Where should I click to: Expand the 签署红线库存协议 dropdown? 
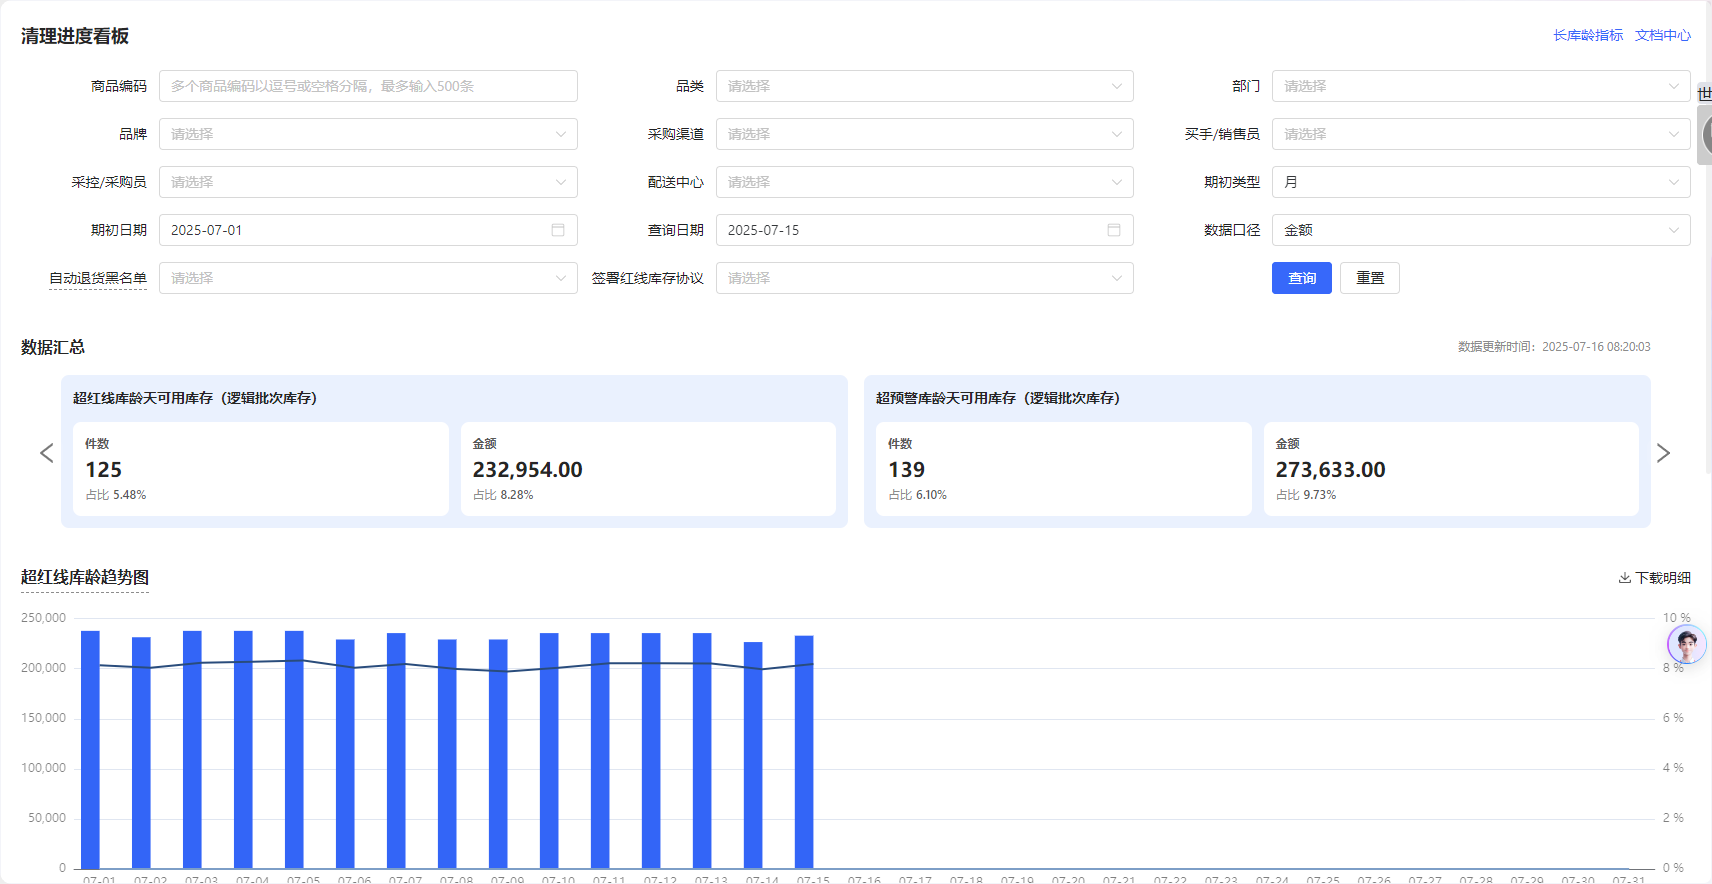point(924,278)
